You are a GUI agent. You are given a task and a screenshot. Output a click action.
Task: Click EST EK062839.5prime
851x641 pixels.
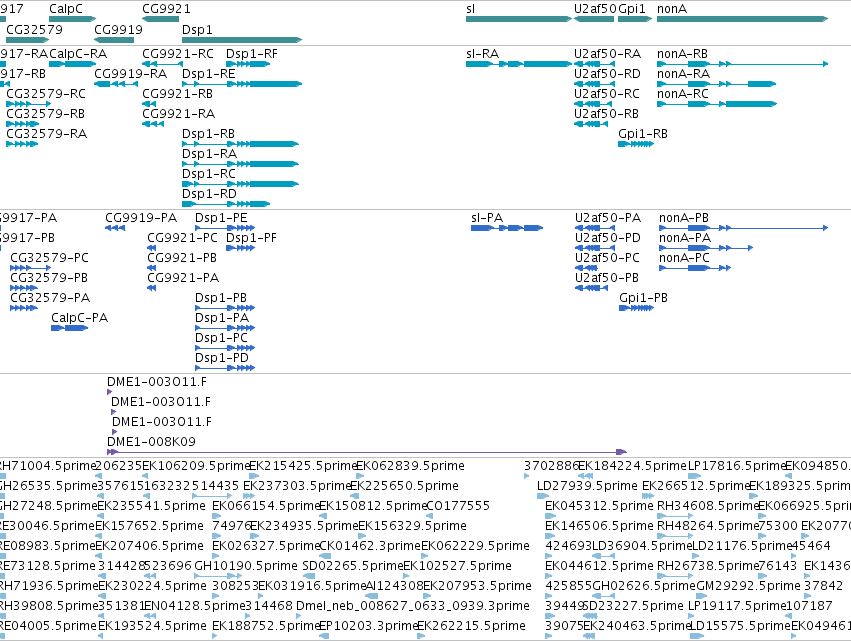pos(410,466)
